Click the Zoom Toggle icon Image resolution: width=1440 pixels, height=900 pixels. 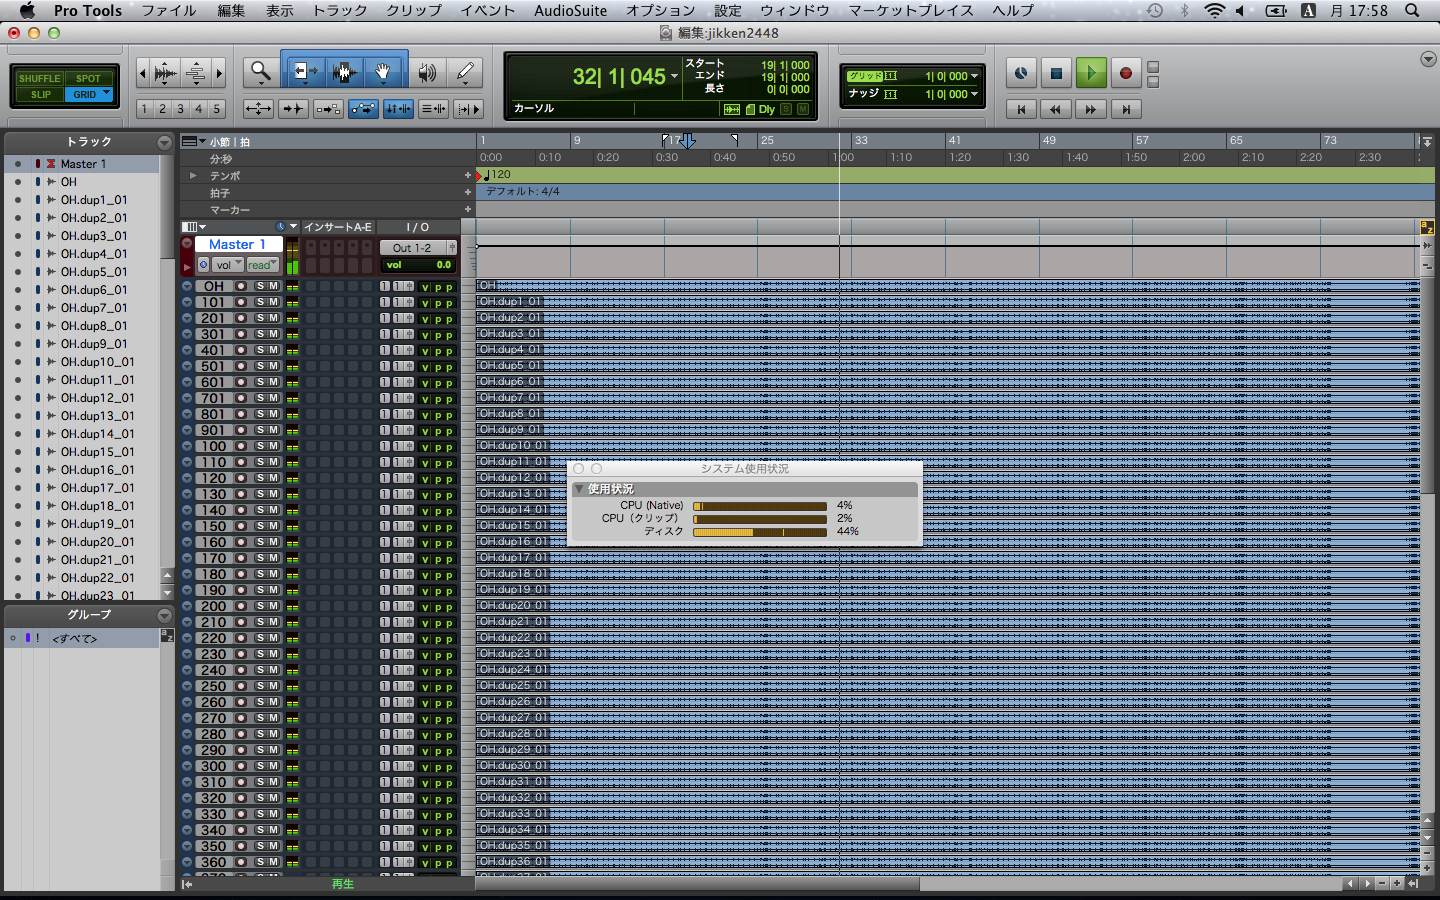click(x=258, y=109)
